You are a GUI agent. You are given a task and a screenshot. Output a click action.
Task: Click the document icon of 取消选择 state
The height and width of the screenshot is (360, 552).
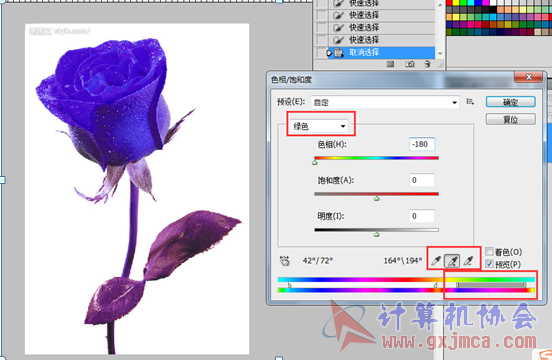coord(338,53)
